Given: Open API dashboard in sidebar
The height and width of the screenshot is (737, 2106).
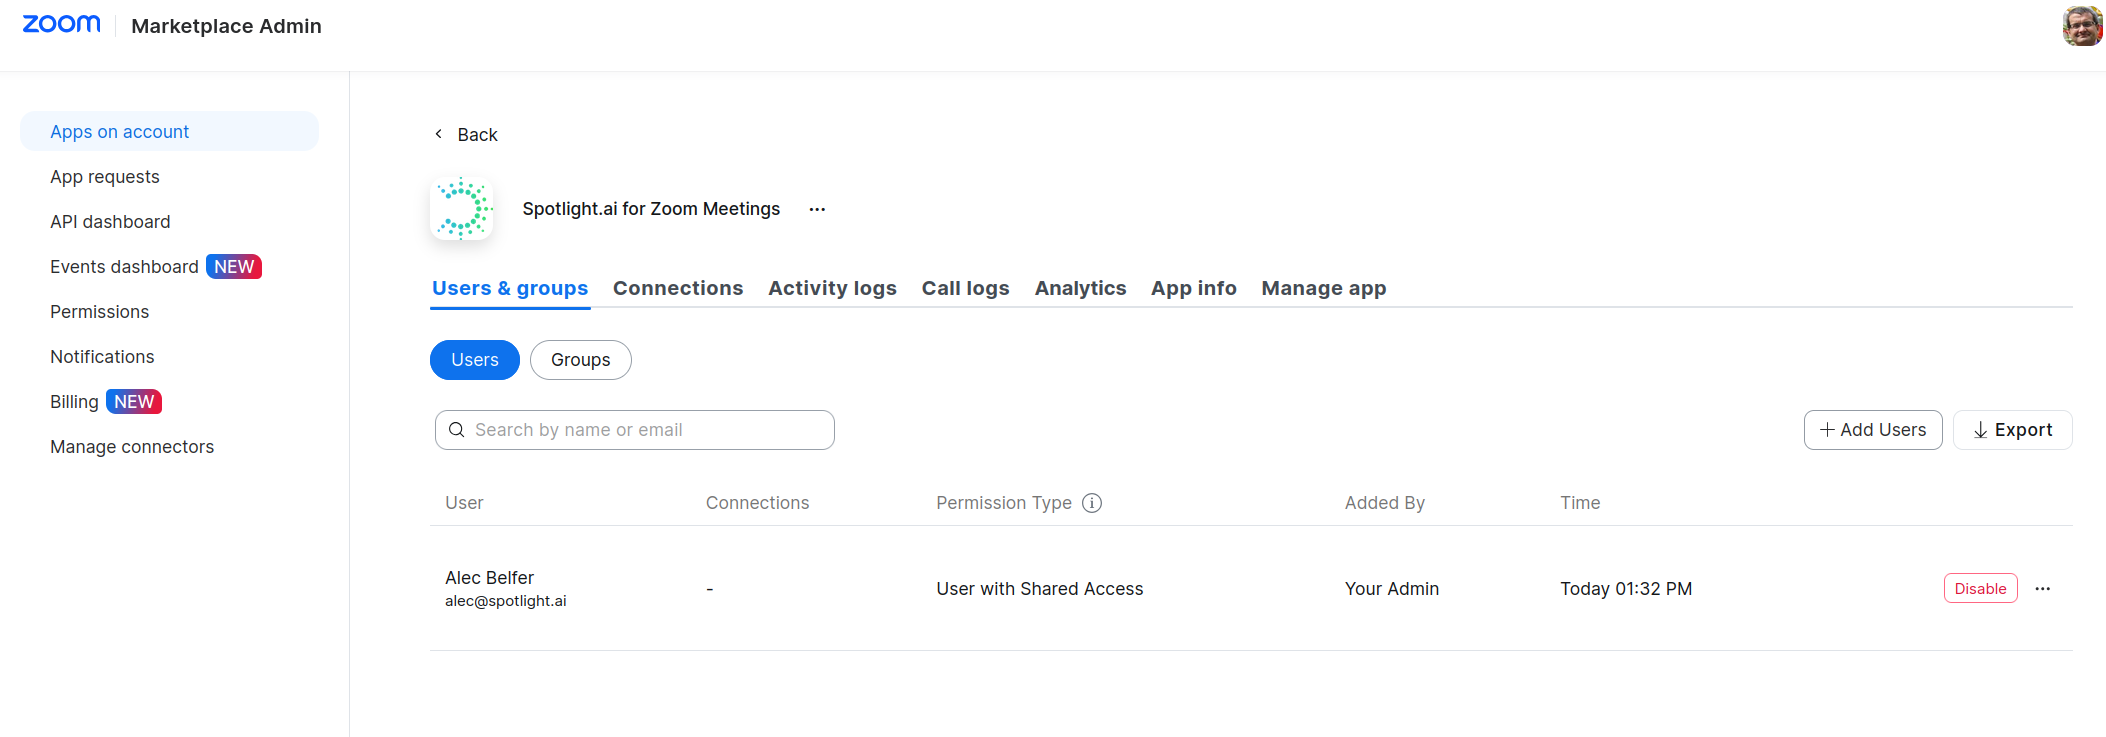Looking at the screenshot, I should pos(110,222).
